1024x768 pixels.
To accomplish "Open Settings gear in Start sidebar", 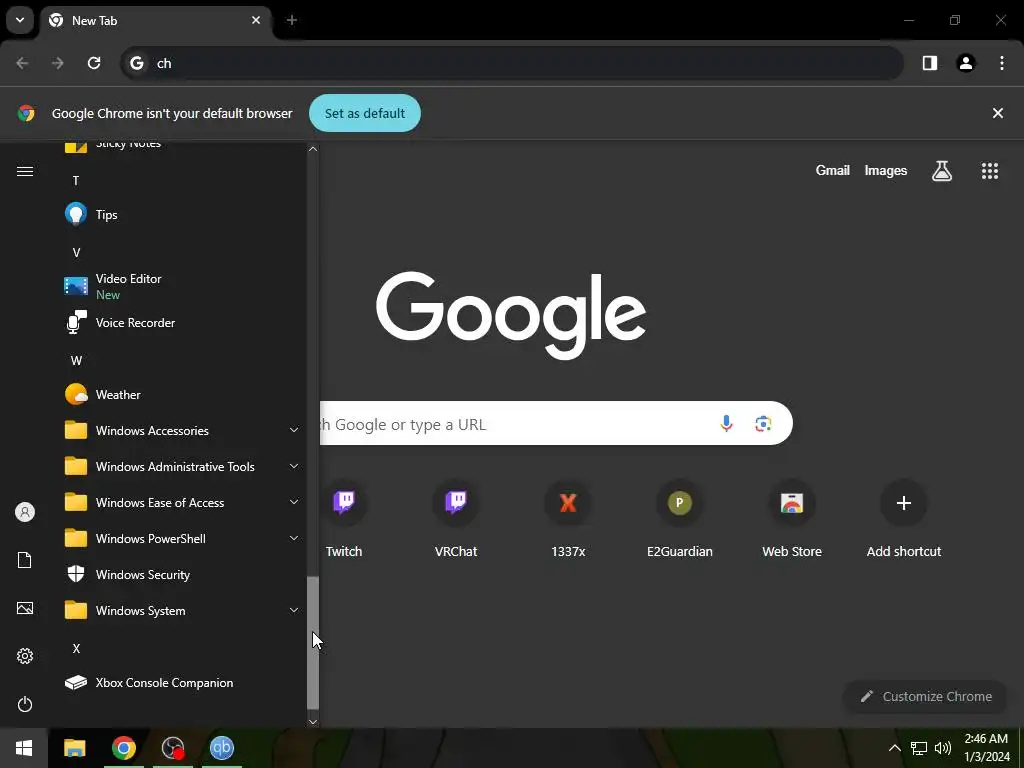I will click(x=25, y=656).
